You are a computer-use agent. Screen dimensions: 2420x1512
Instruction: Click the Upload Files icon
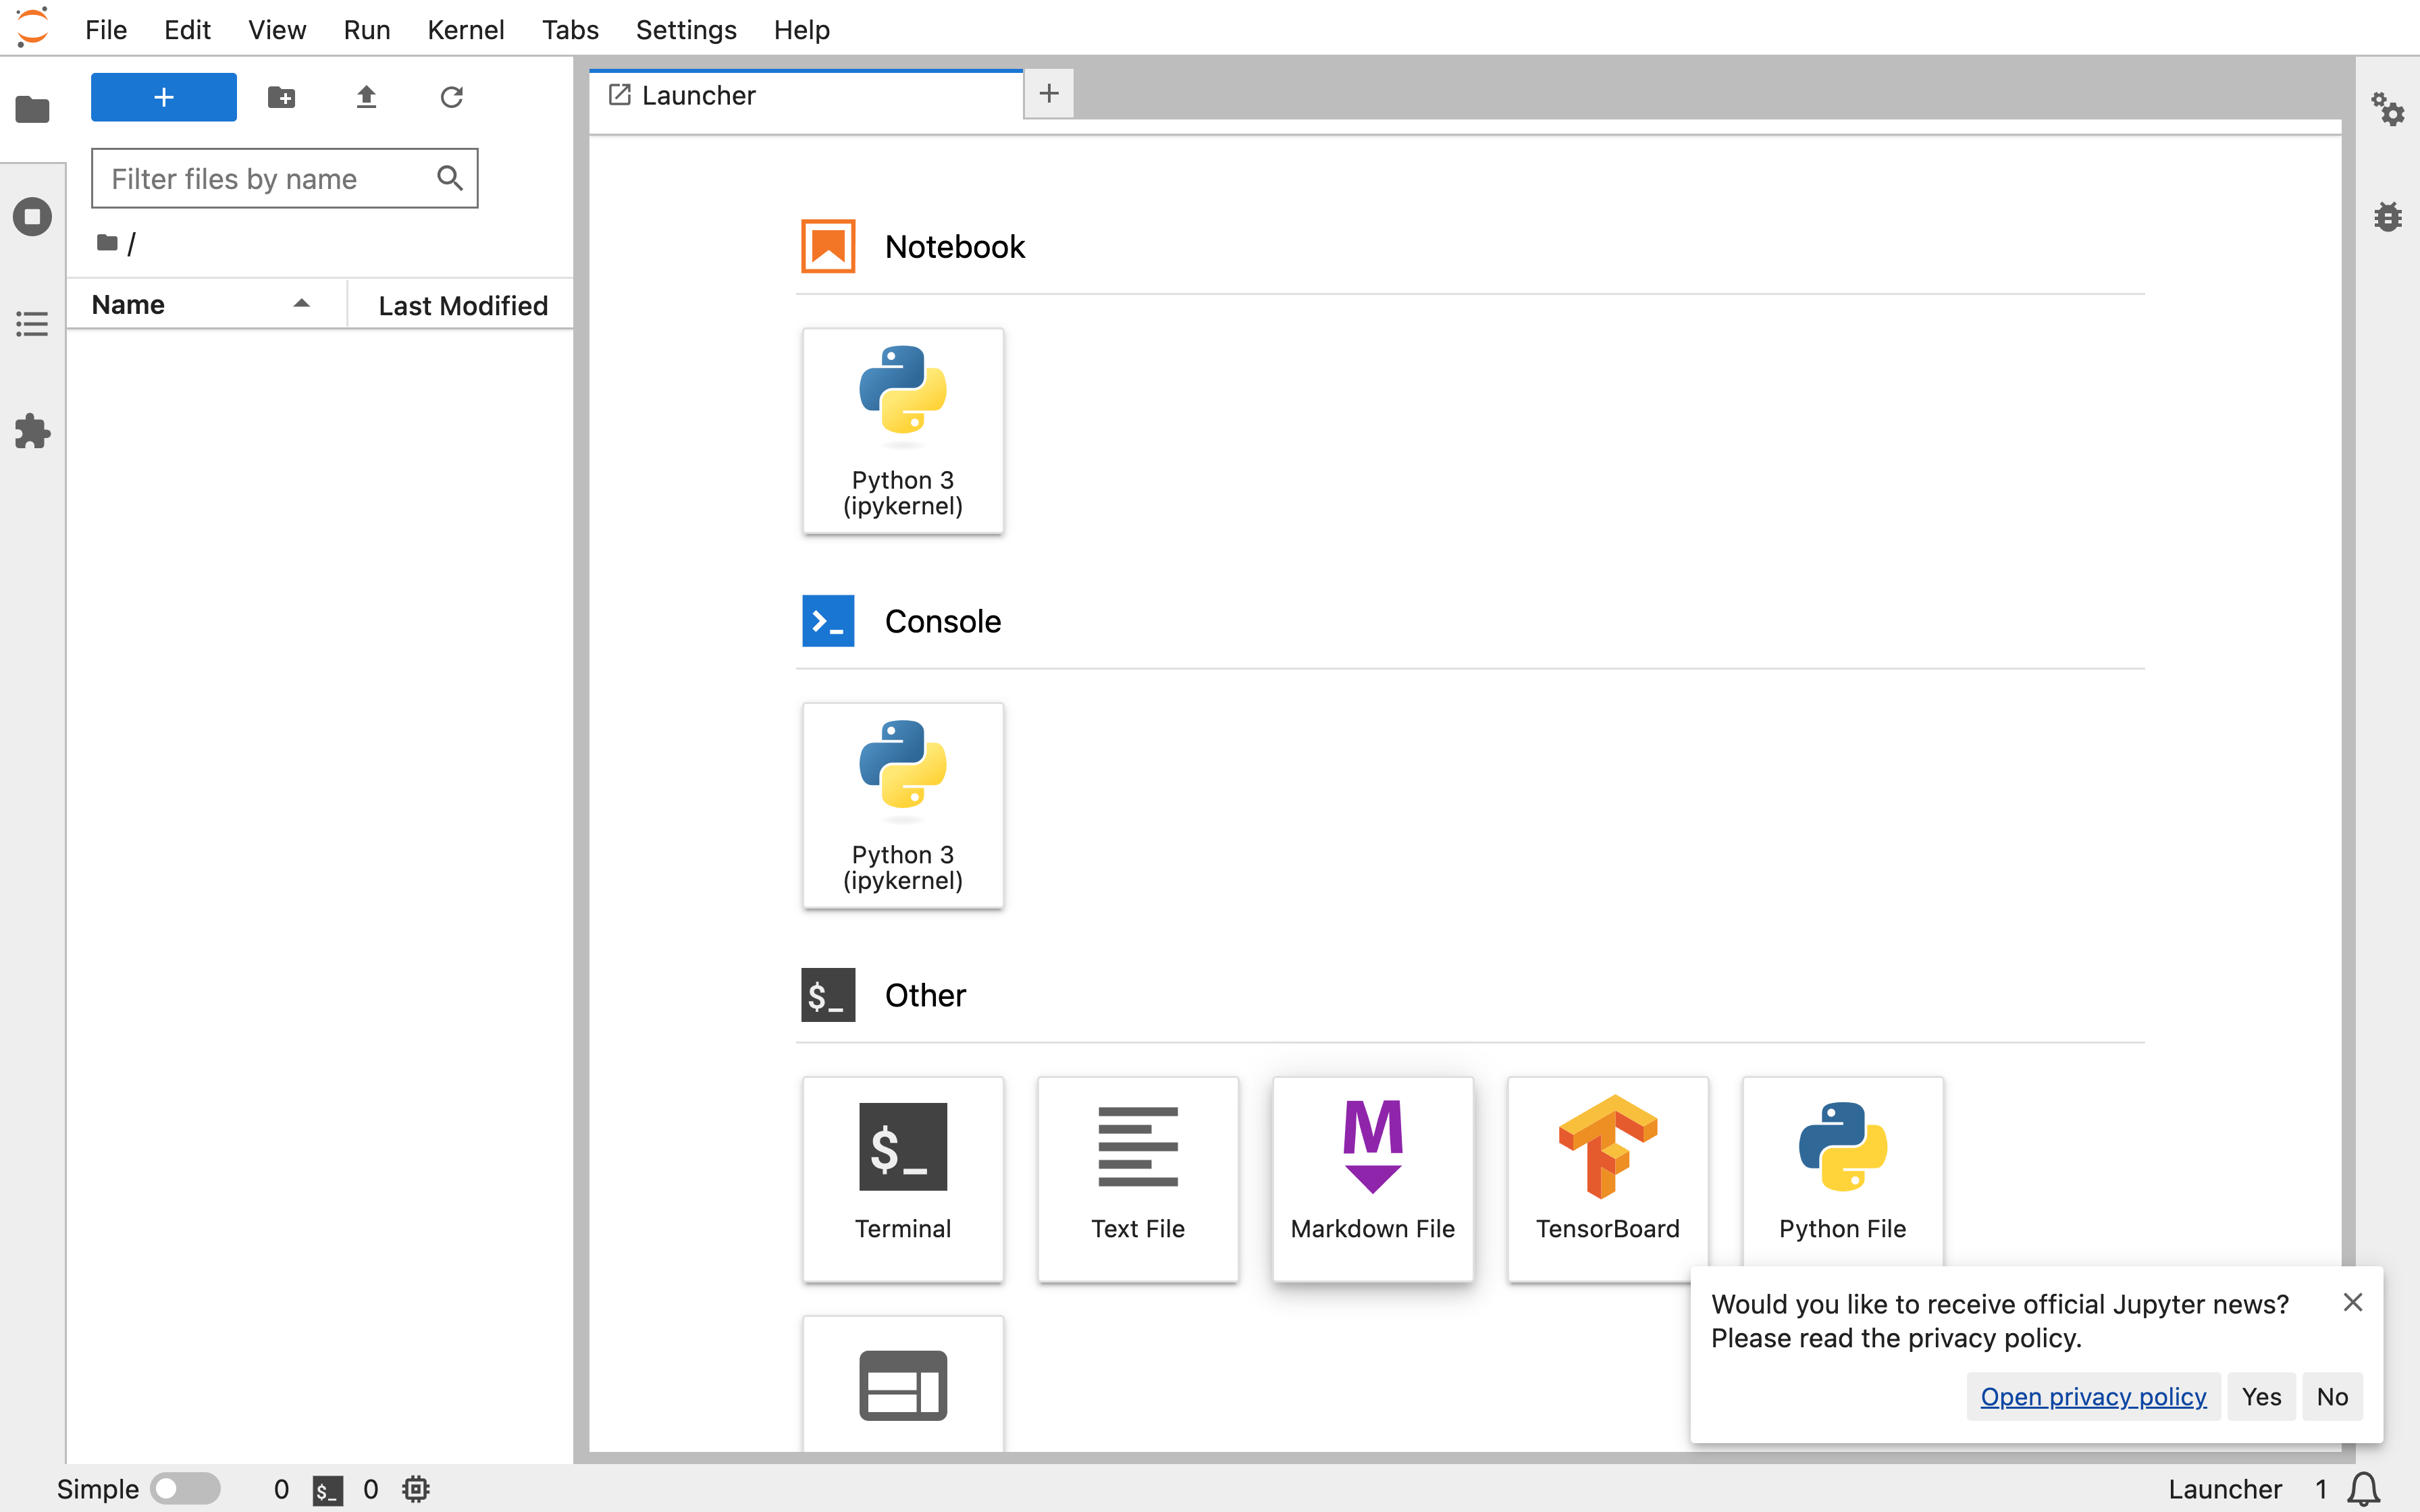[x=366, y=97]
